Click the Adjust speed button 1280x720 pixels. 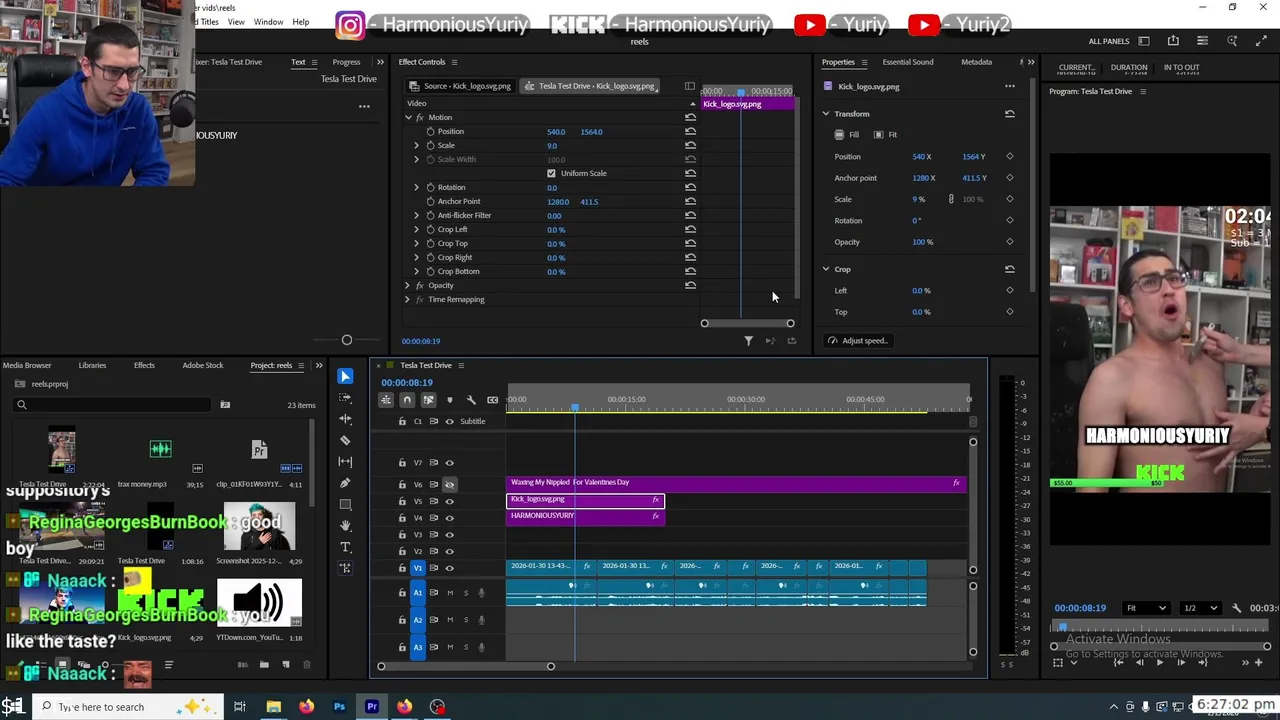point(858,341)
